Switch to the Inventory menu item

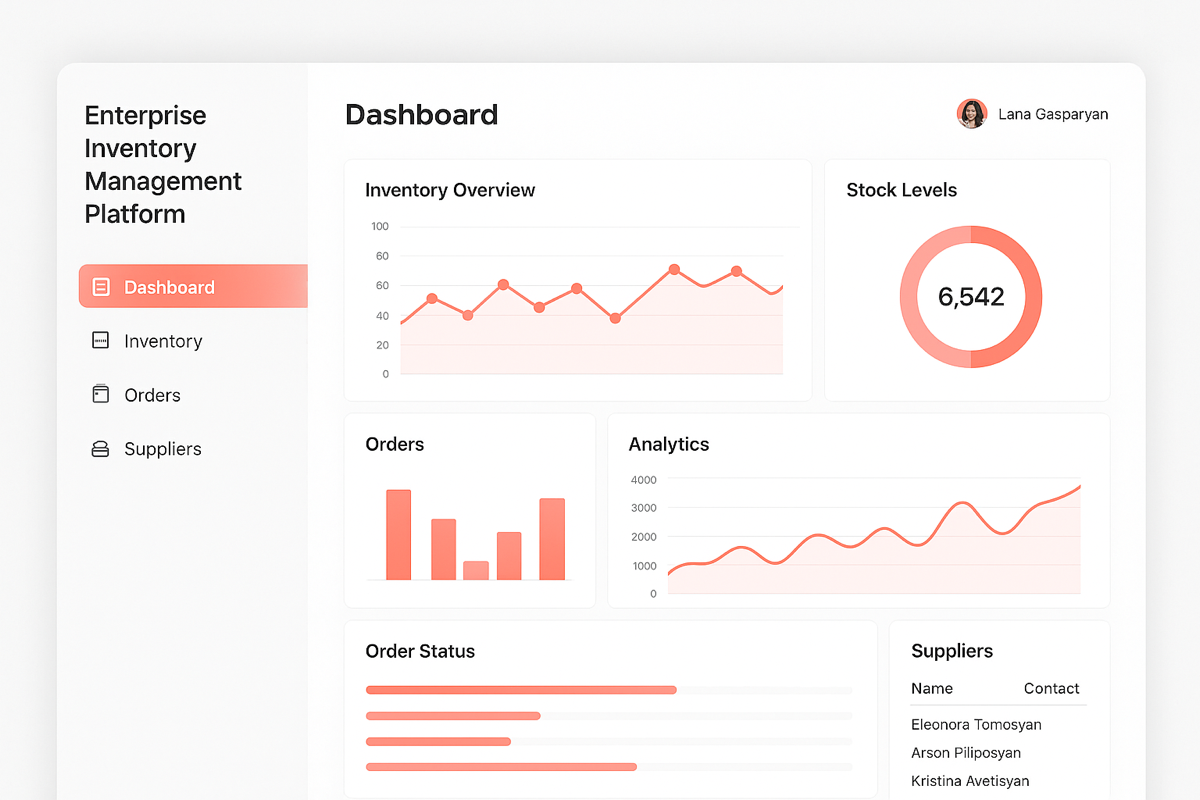163,341
